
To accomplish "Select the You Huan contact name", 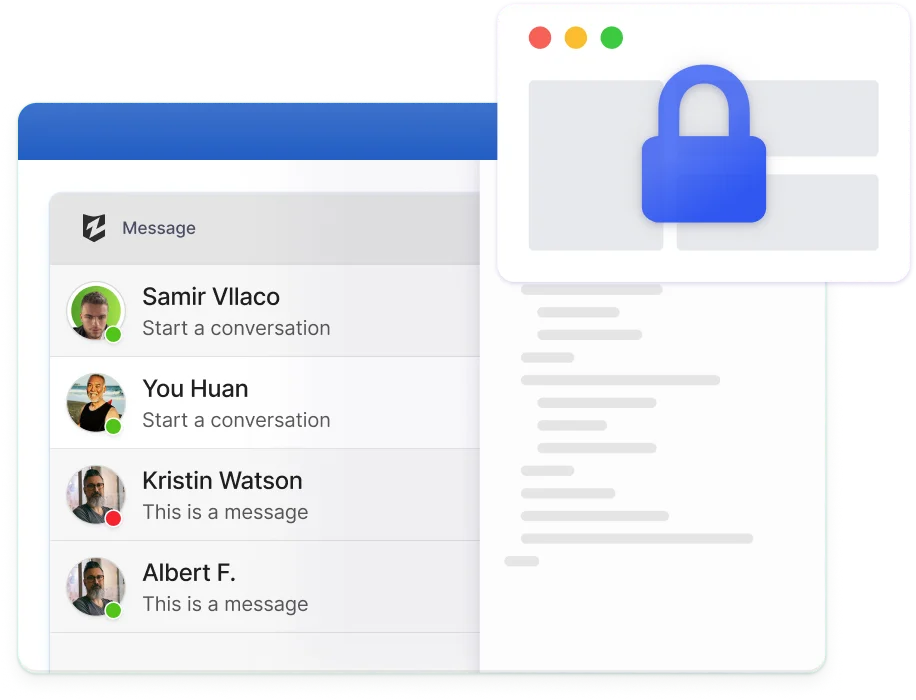I will click(x=195, y=389).
